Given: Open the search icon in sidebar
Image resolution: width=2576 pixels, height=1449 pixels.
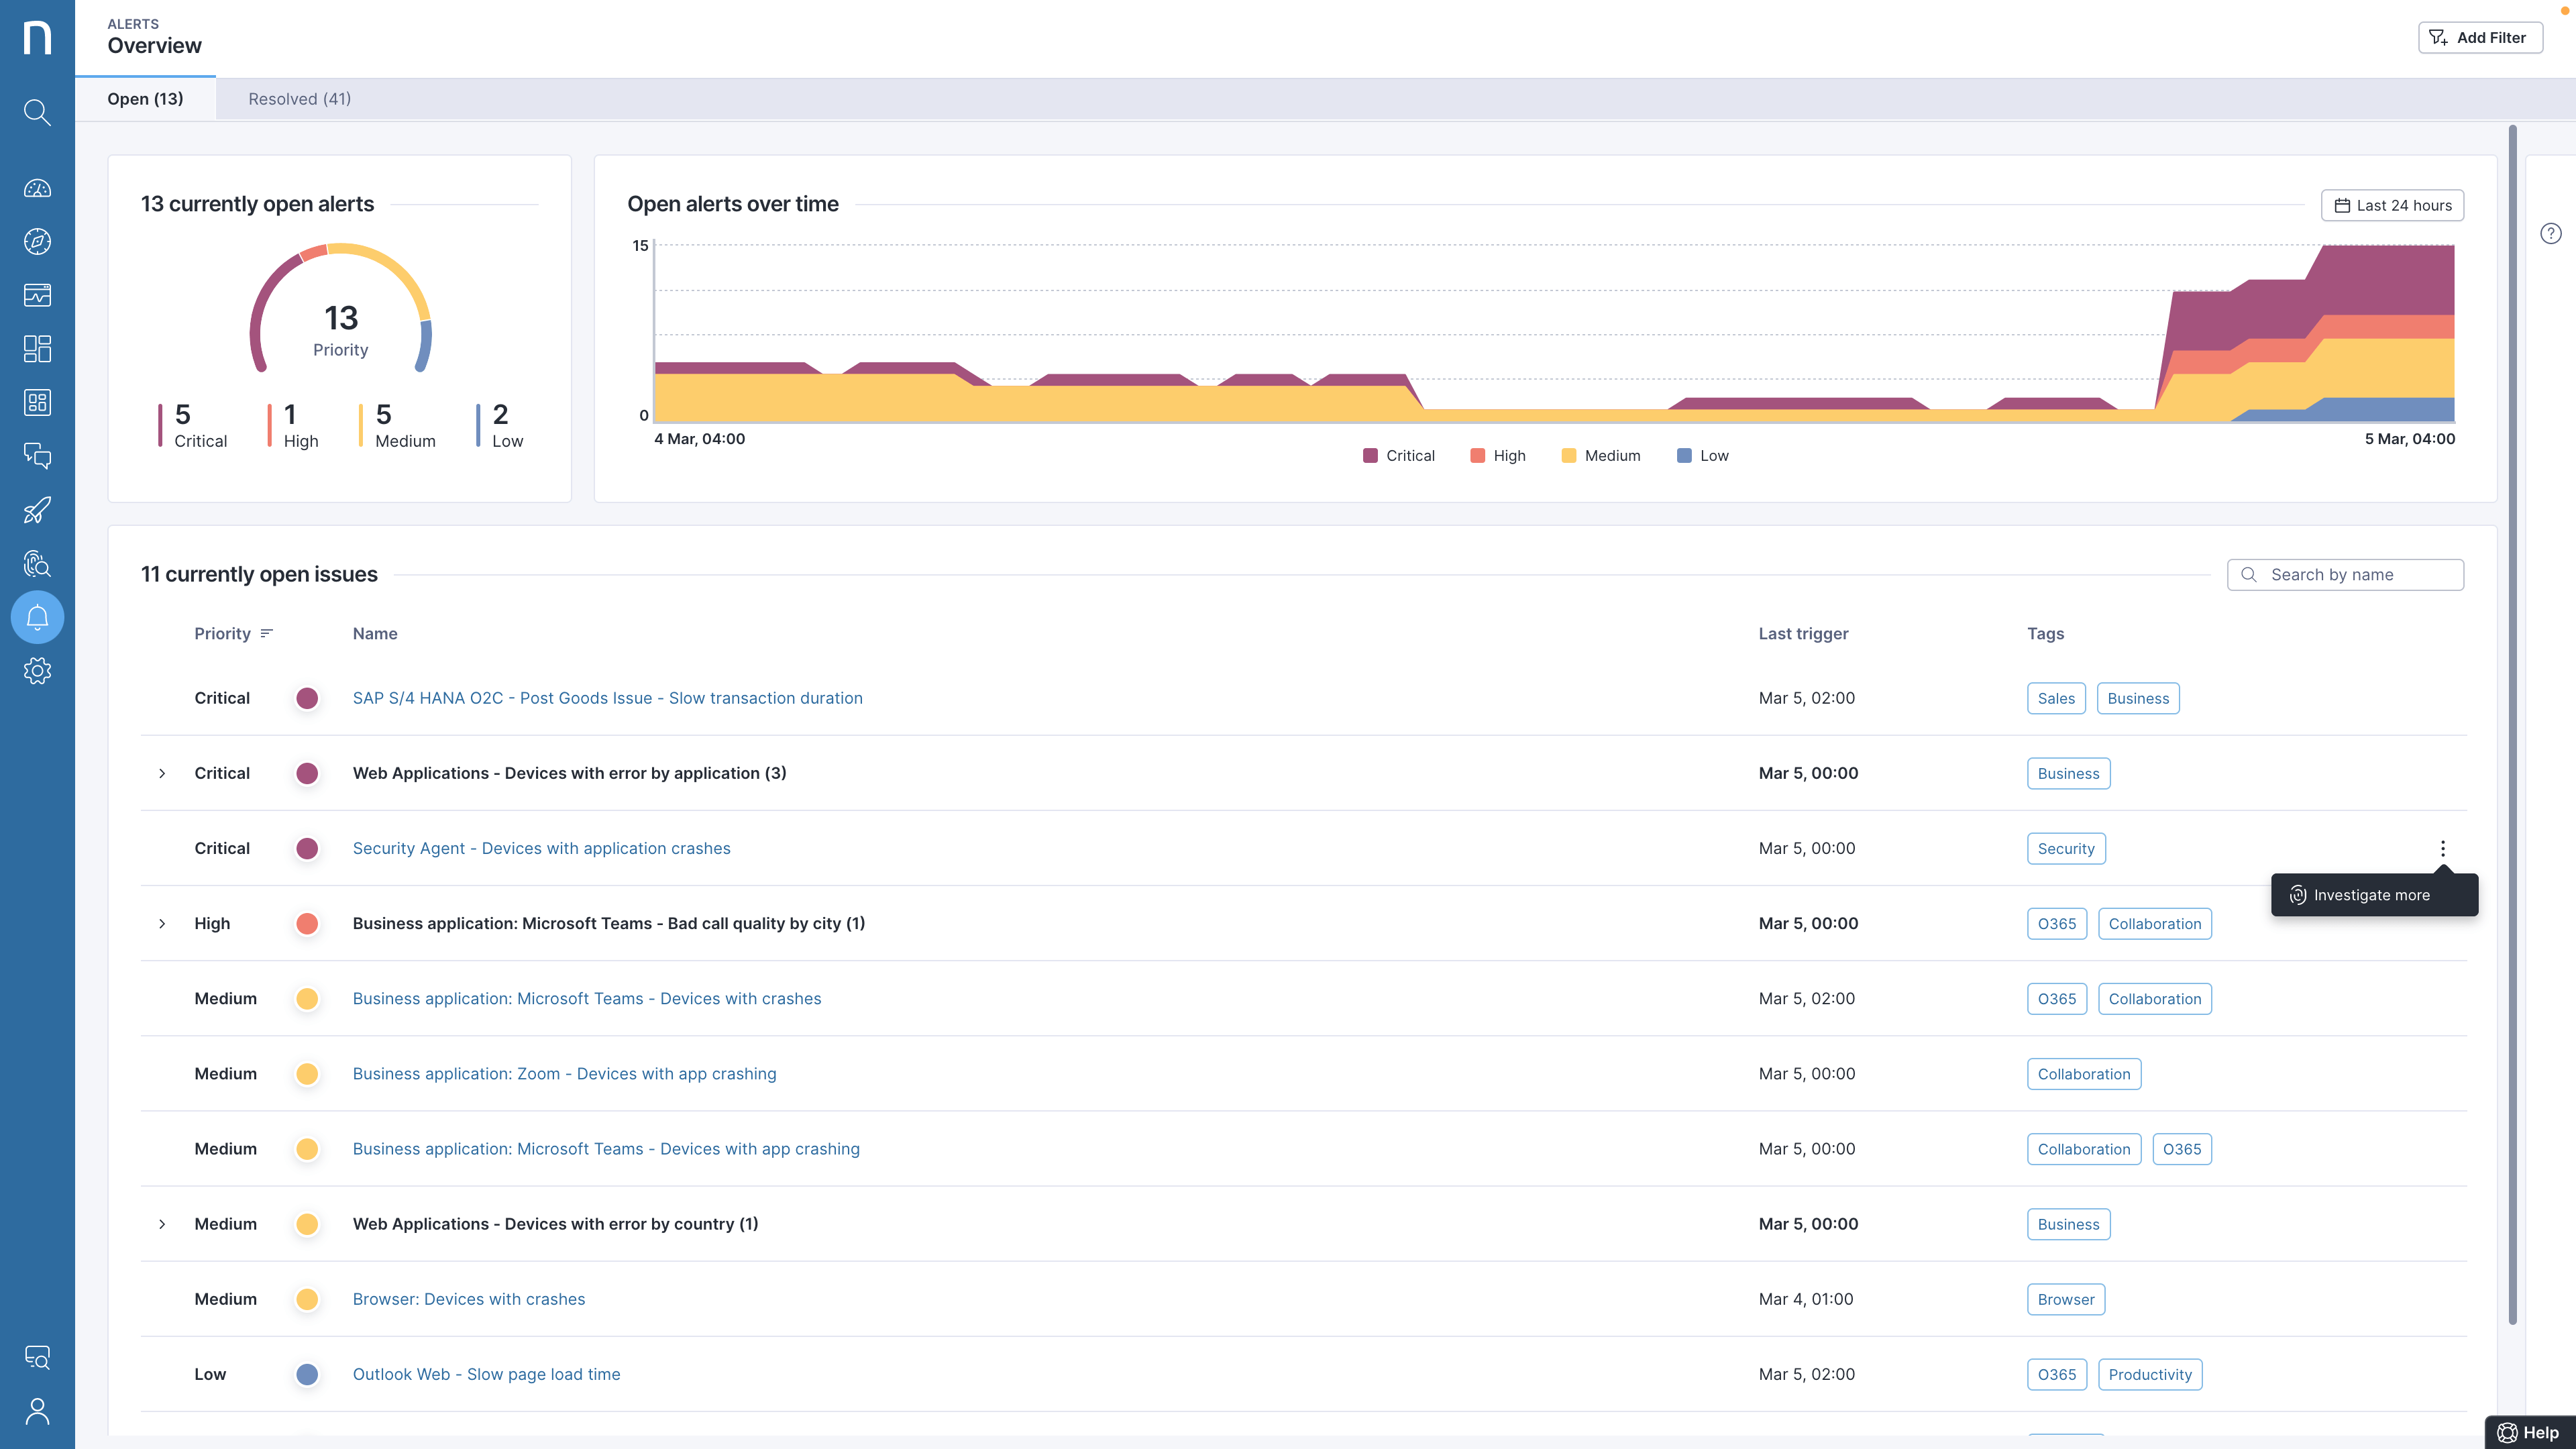Looking at the screenshot, I should [x=37, y=112].
